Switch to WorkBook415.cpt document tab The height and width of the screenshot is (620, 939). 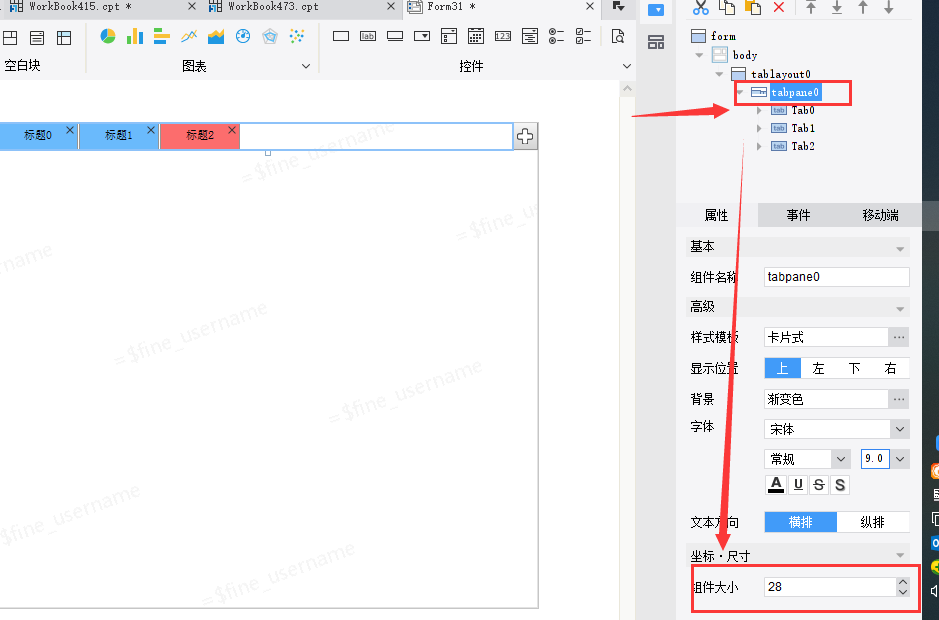(x=80, y=7)
